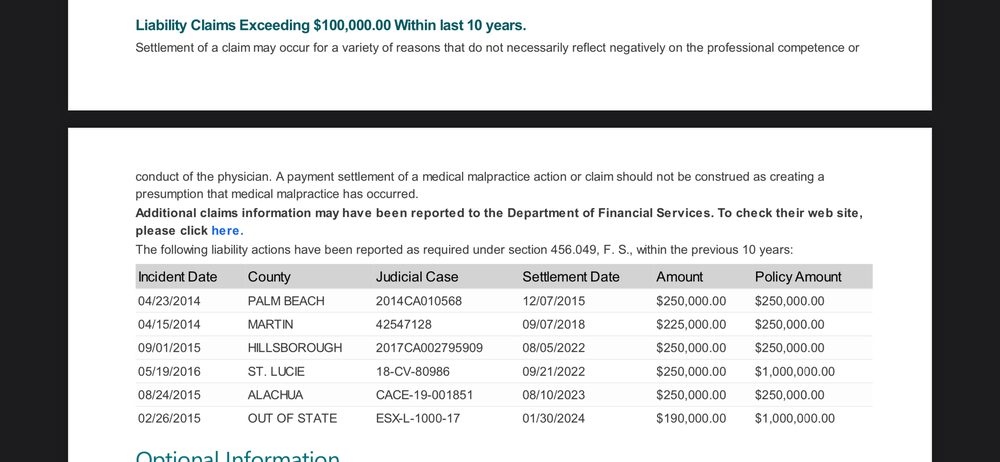Click the County column header
Viewport: 1000px width, 462px height.
point(269,277)
